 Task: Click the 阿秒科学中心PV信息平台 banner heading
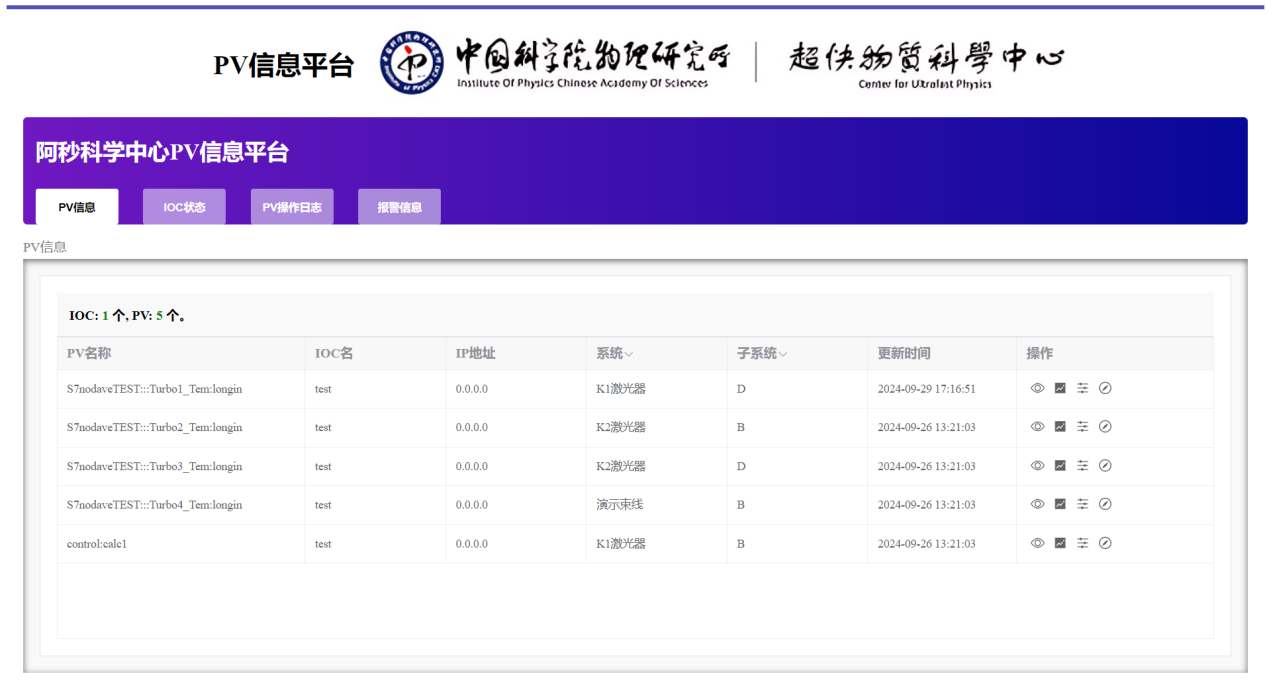pyautogui.click(x=162, y=152)
